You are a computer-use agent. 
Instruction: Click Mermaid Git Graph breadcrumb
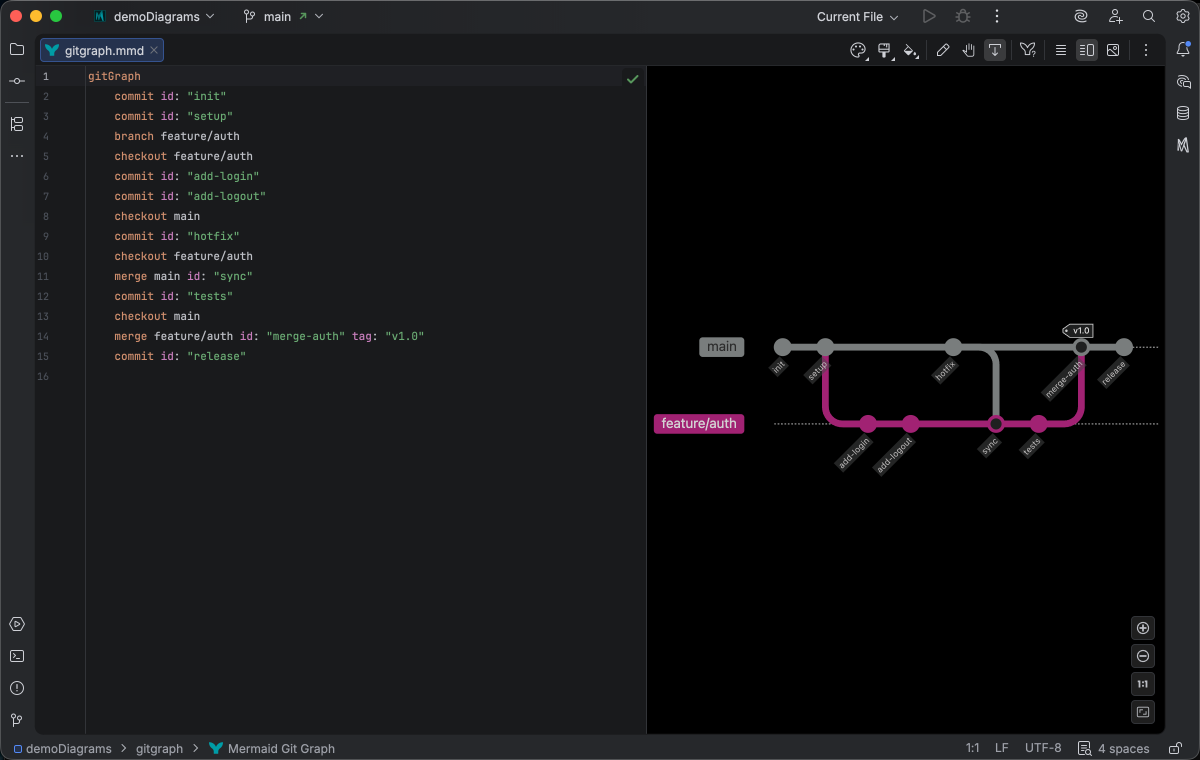(272, 748)
